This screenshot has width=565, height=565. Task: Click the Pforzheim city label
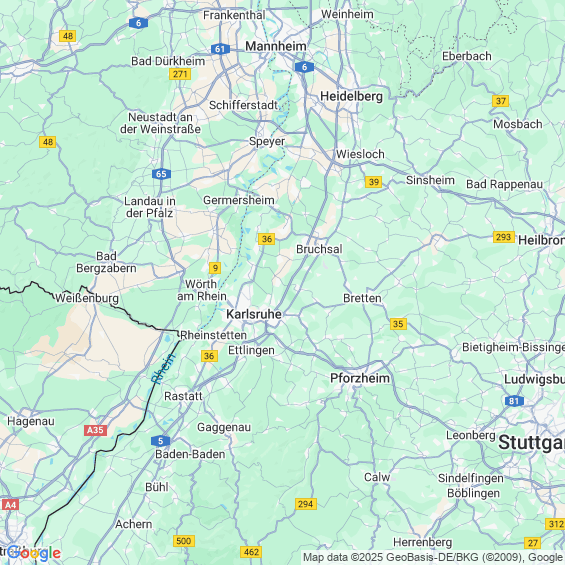pyautogui.click(x=360, y=378)
